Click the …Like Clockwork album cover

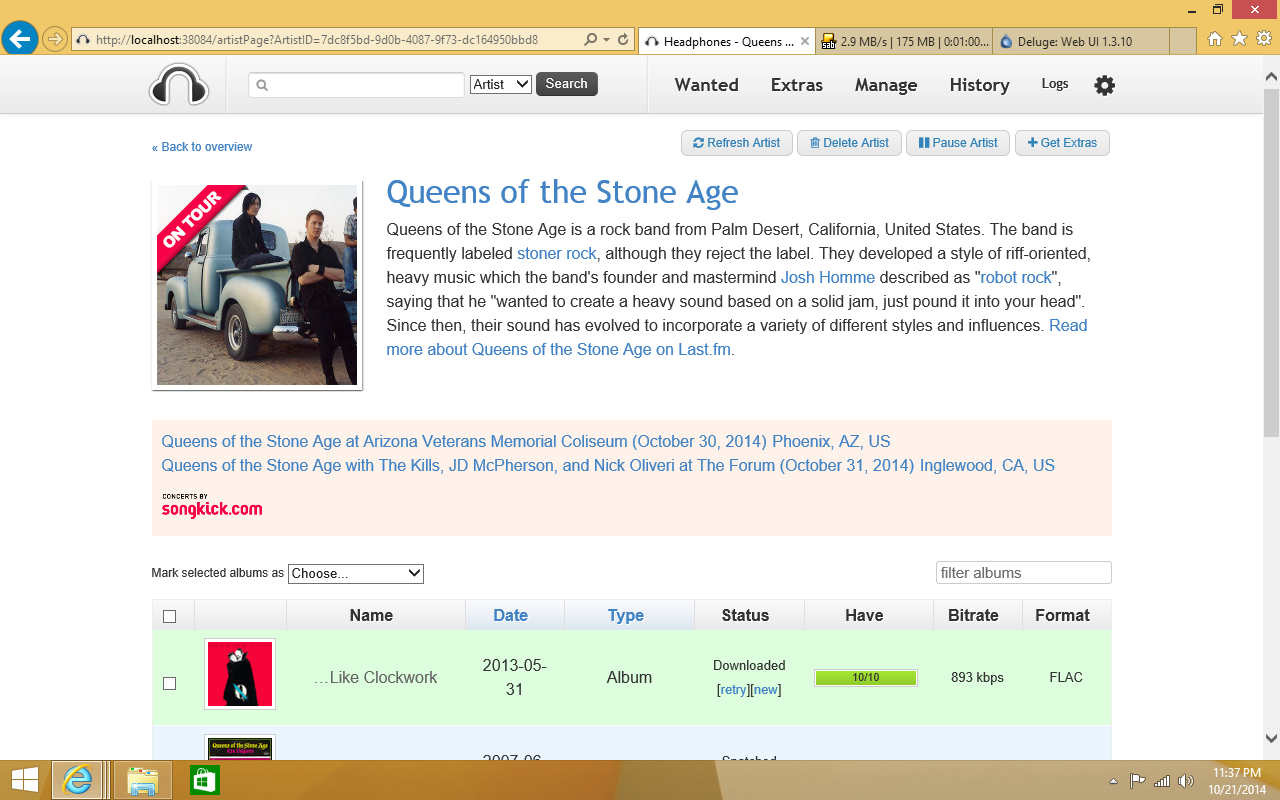tap(240, 674)
